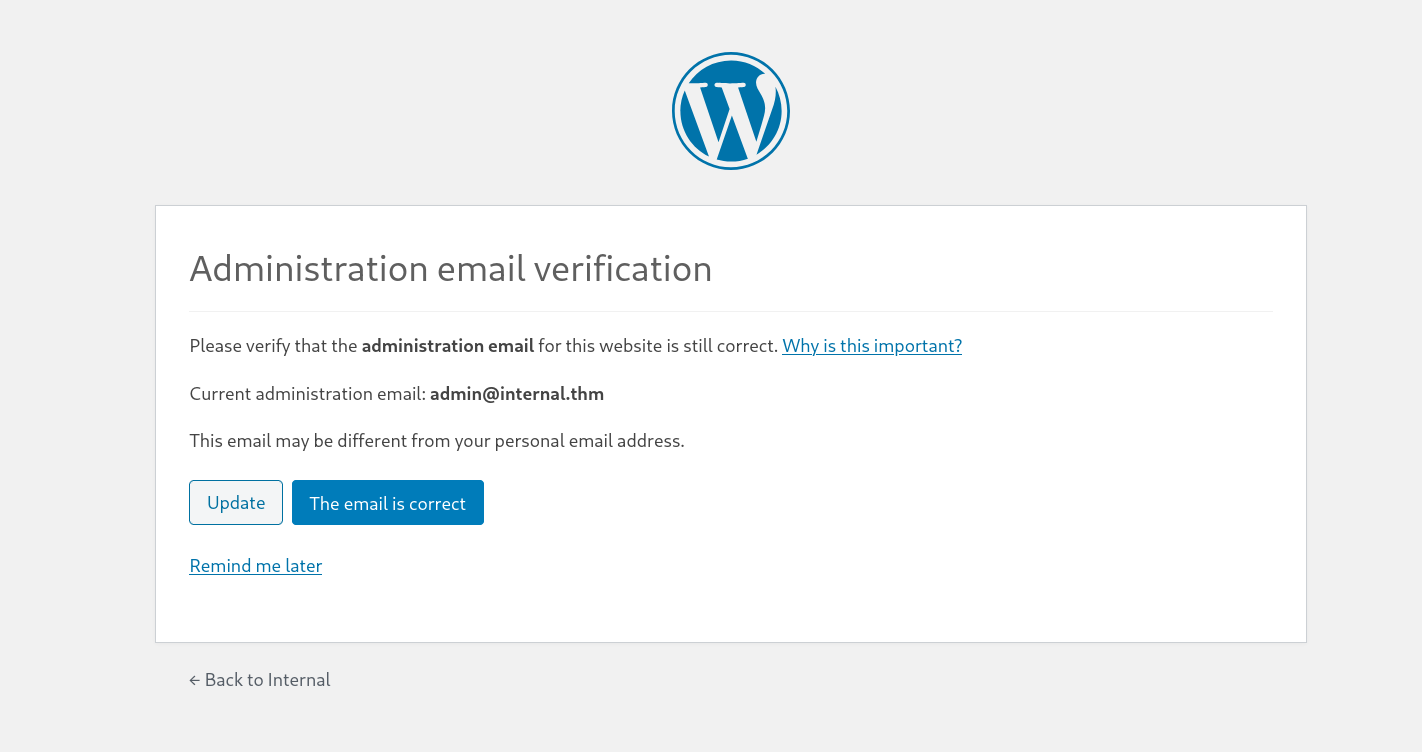This screenshot has width=1422, height=752.
Task: Confirm with "The email is correct" button
Action: coord(388,503)
